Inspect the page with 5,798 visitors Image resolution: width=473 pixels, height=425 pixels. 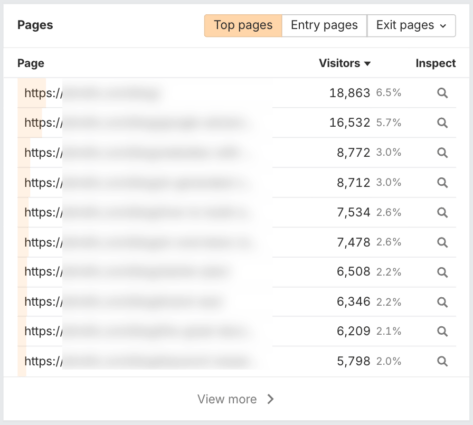[442, 361]
